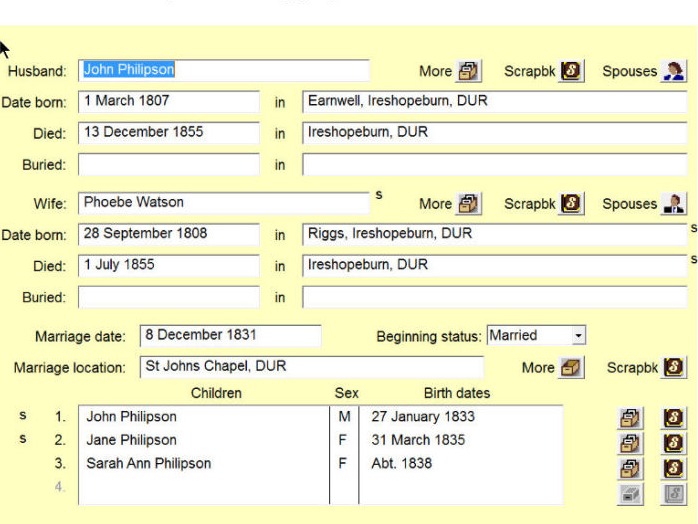Open Scrapbook for Sarah Ann Philipson

(x=674, y=469)
